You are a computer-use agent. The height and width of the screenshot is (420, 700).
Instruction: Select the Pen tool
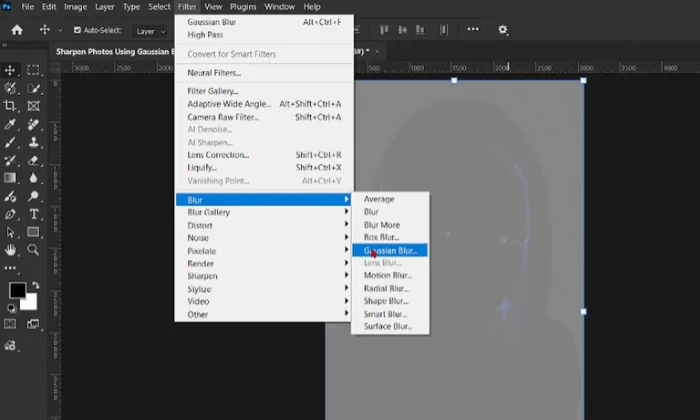(9, 214)
